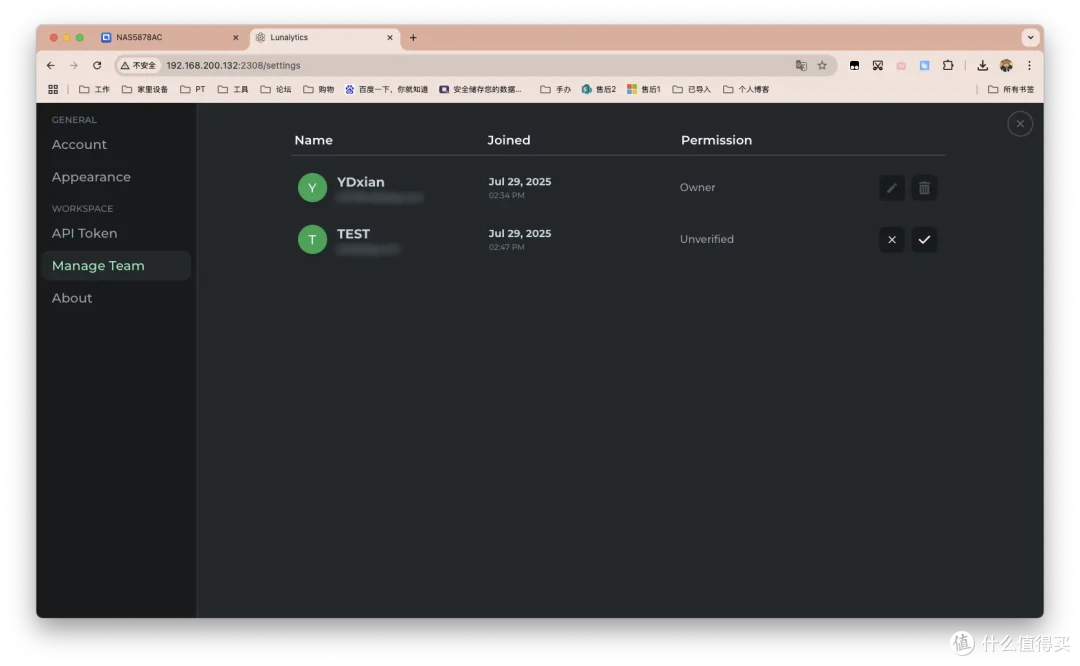The image size is (1080, 666).
Task: Open the PT bookmarks folder
Action: [x=193, y=90]
